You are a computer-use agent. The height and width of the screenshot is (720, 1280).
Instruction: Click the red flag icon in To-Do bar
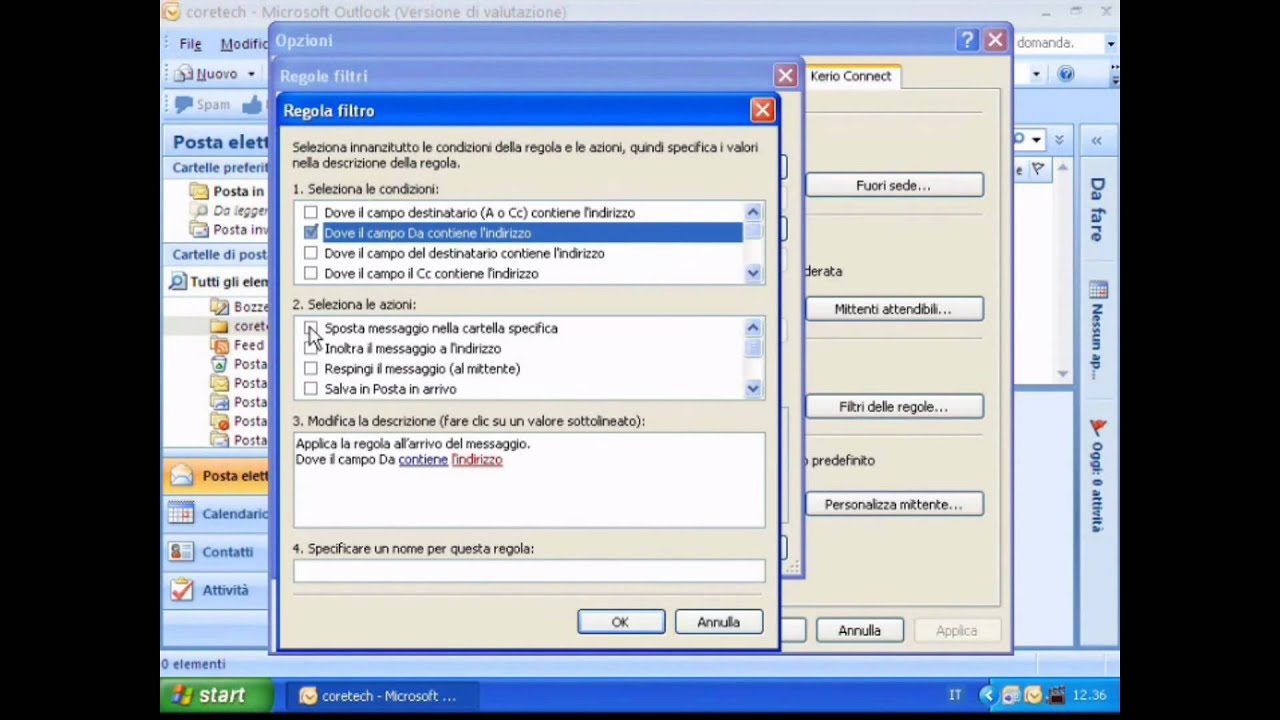(x=1098, y=427)
